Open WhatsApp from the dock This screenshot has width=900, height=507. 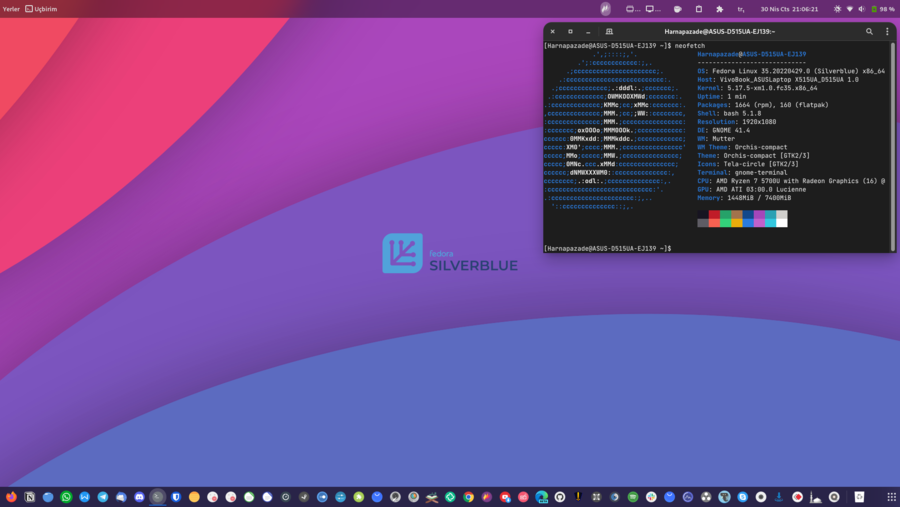(66, 497)
